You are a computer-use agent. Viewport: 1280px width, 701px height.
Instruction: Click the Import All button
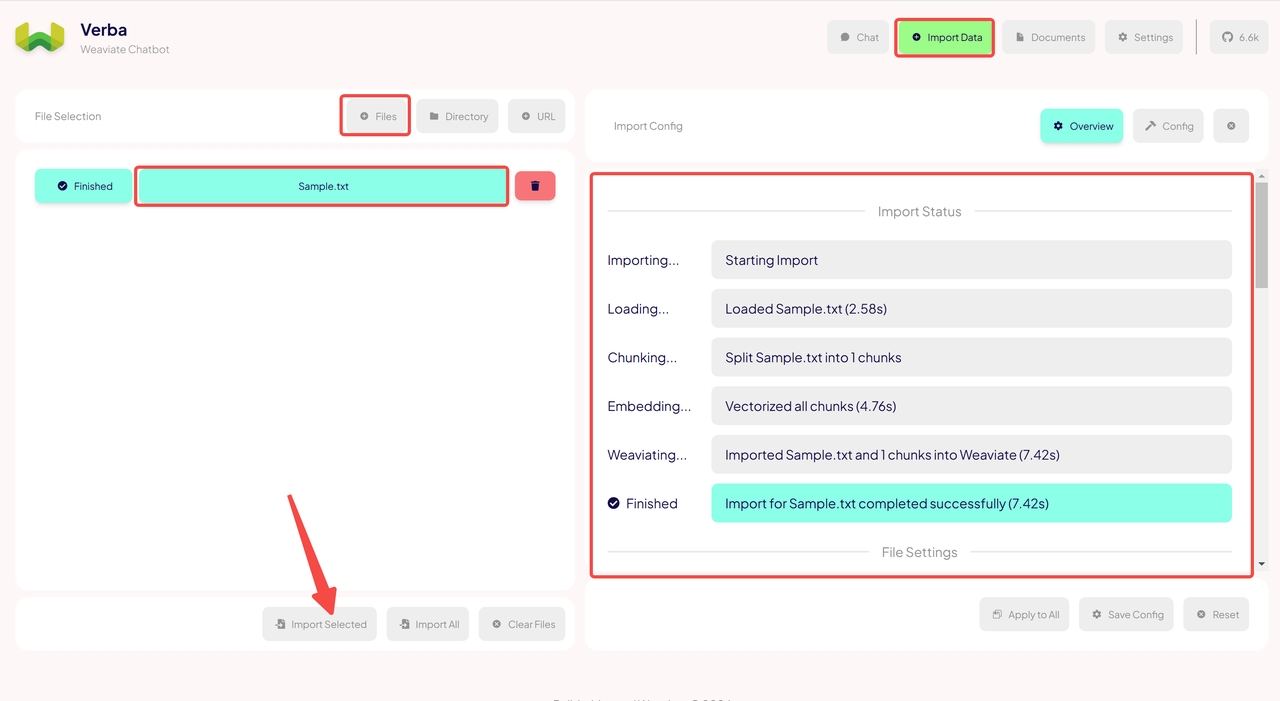[428, 624]
